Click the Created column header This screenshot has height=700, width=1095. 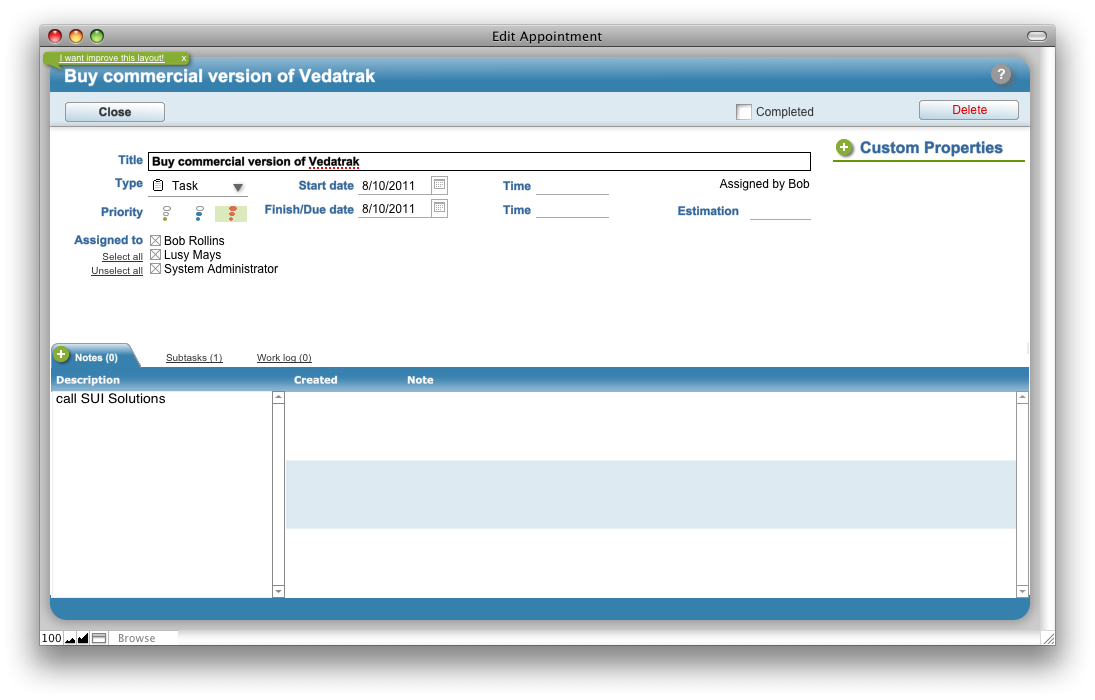tap(316, 380)
